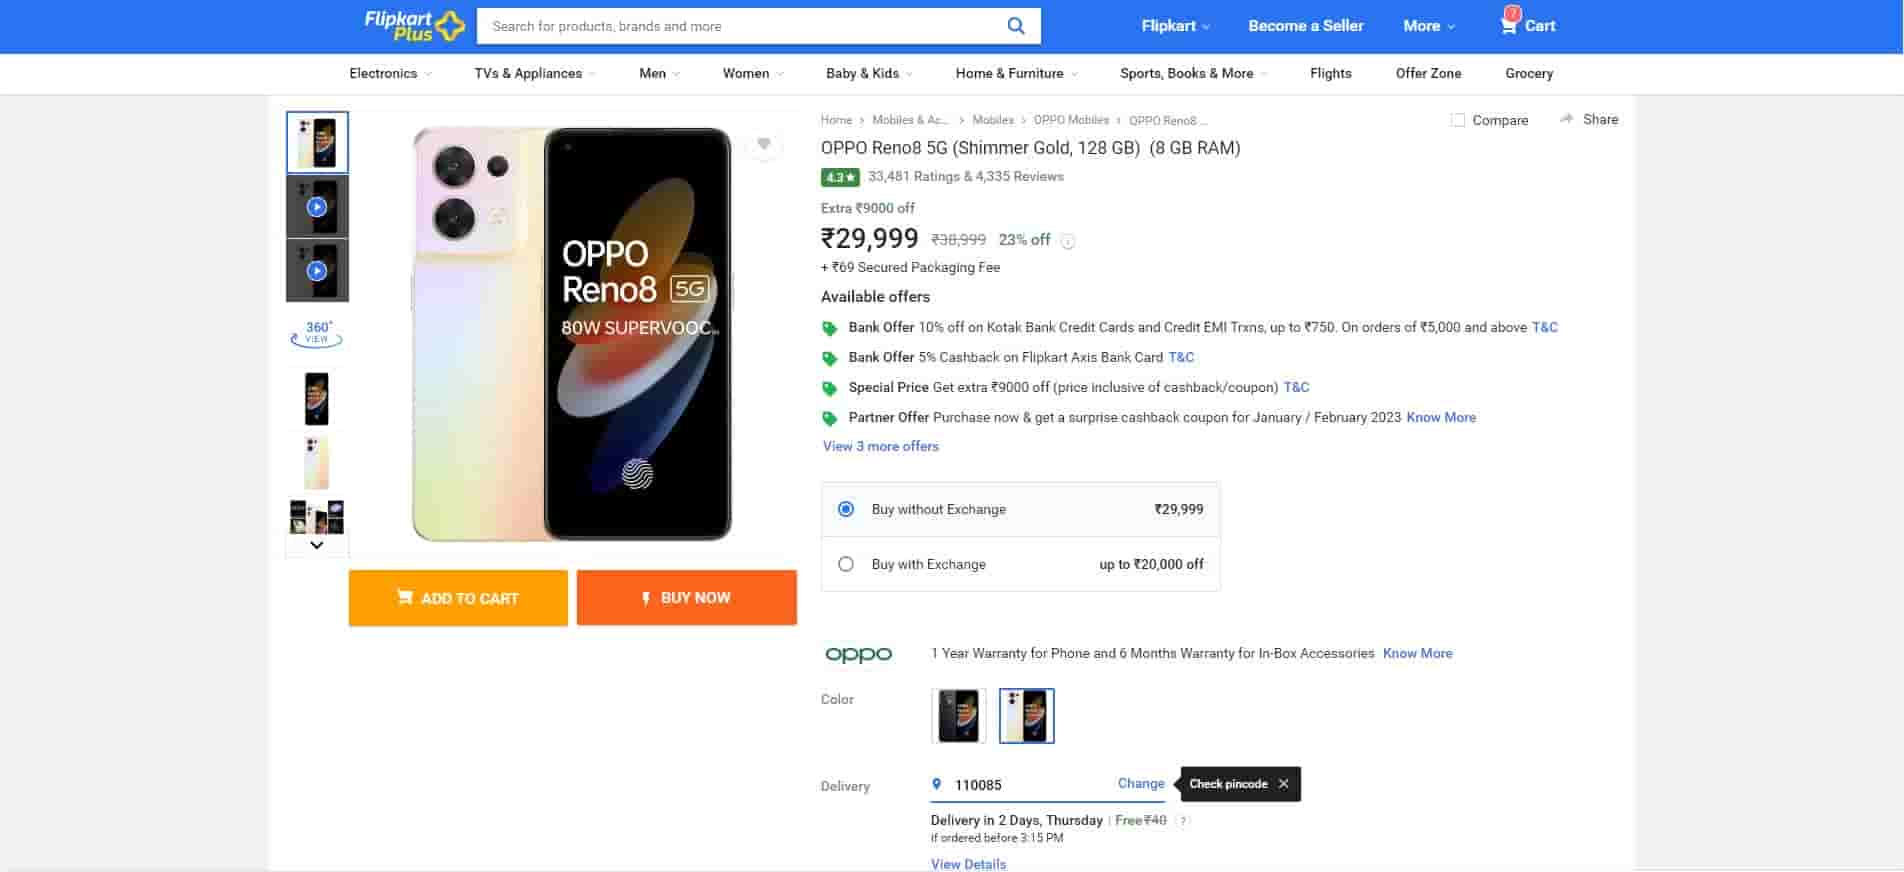Click the price info icon beside 23% off
The width and height of the screenshot is (1904, 872).
[x=1068, y=241]
